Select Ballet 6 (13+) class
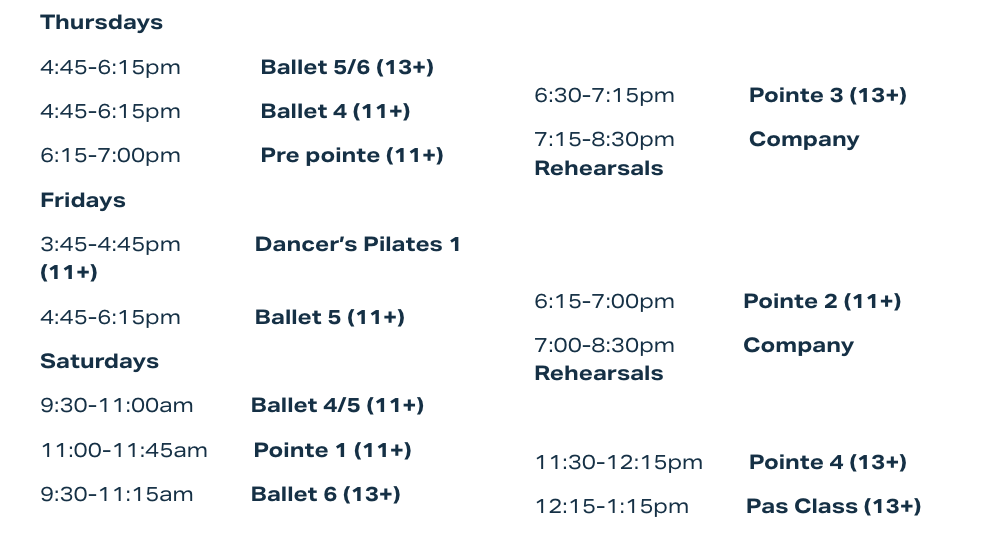Image resolution: width=993 pixels, height=534 pixels. [326, 494]
